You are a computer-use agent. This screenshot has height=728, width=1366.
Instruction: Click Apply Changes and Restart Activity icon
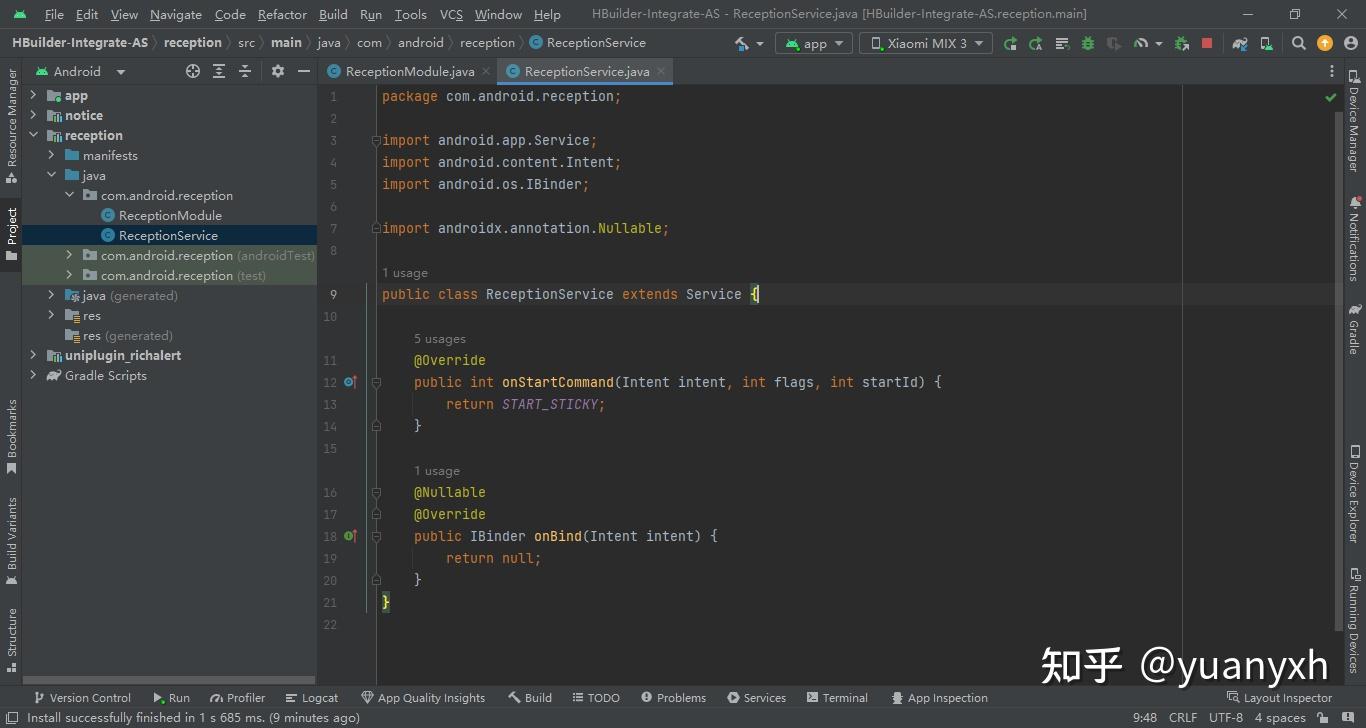[1010, 43]
